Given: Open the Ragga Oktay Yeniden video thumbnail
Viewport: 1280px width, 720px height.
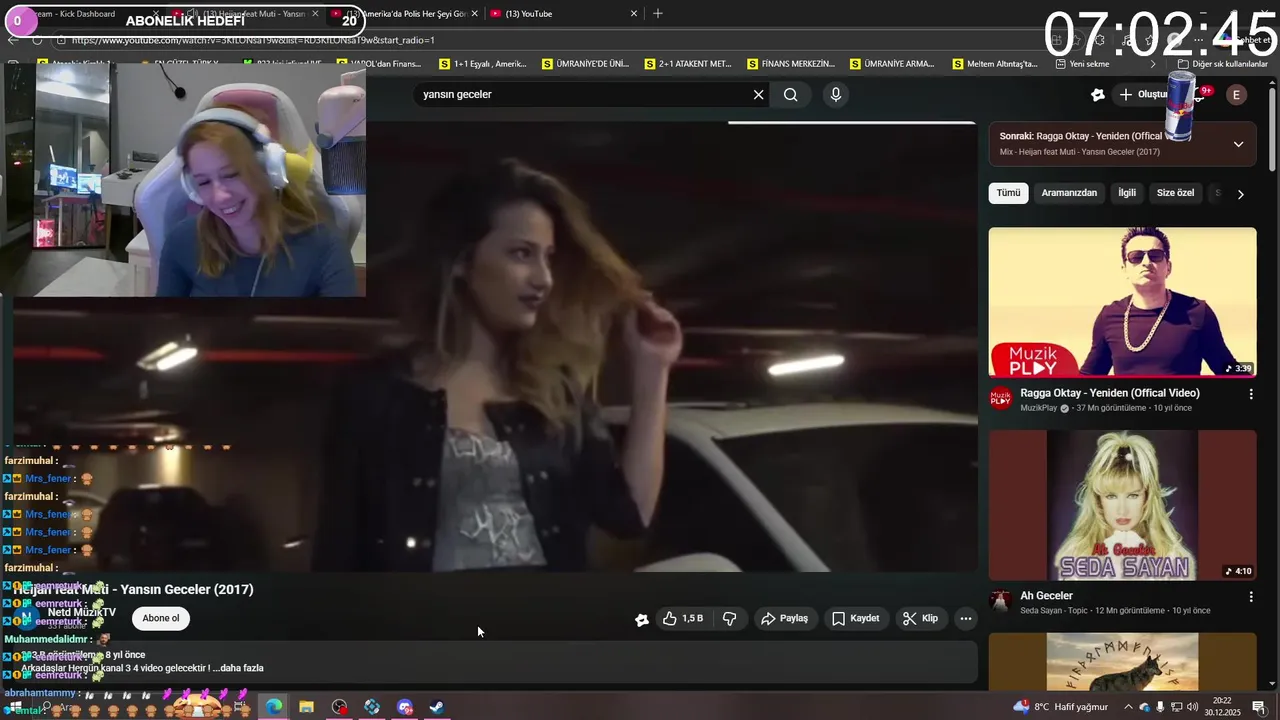Looking at the screenshot, I should click(1122, 302).
